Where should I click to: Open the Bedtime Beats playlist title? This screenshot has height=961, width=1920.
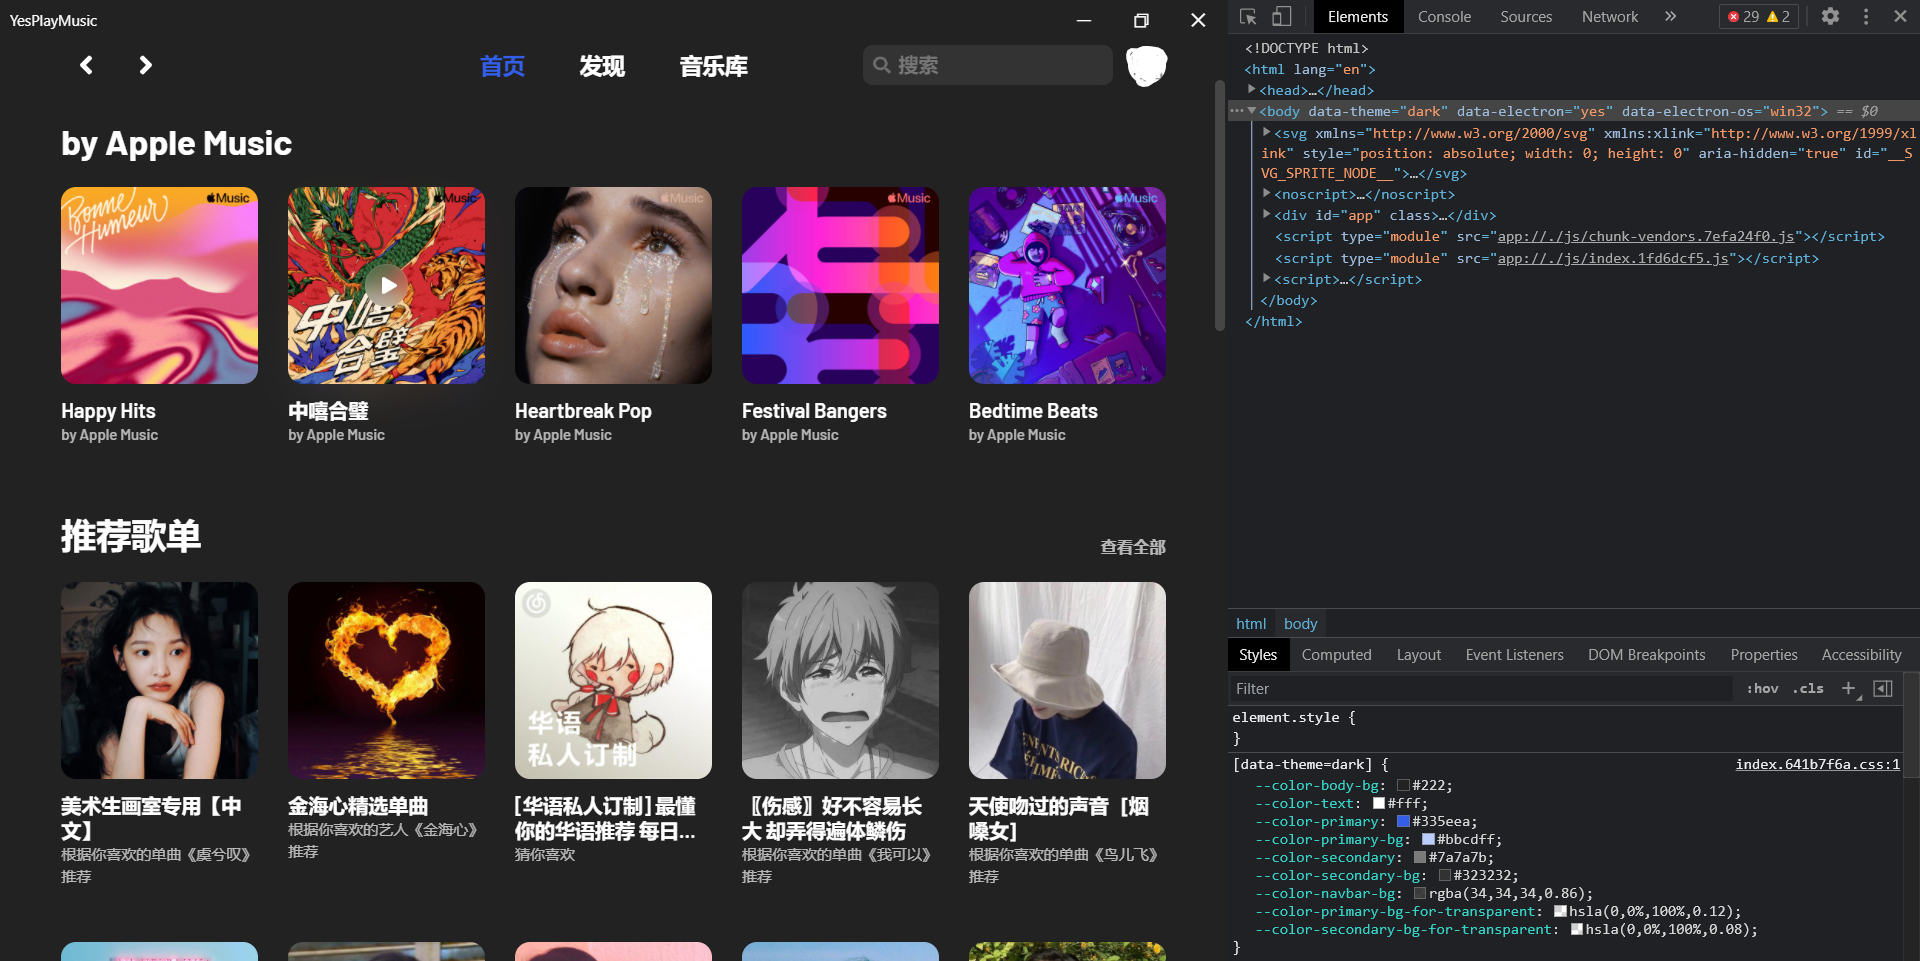pyautogui.click(x=1033, y=411)
